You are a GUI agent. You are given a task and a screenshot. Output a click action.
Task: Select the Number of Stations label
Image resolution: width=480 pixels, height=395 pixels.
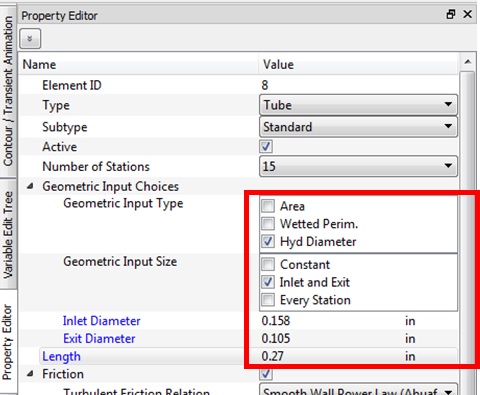pos(96,166)
